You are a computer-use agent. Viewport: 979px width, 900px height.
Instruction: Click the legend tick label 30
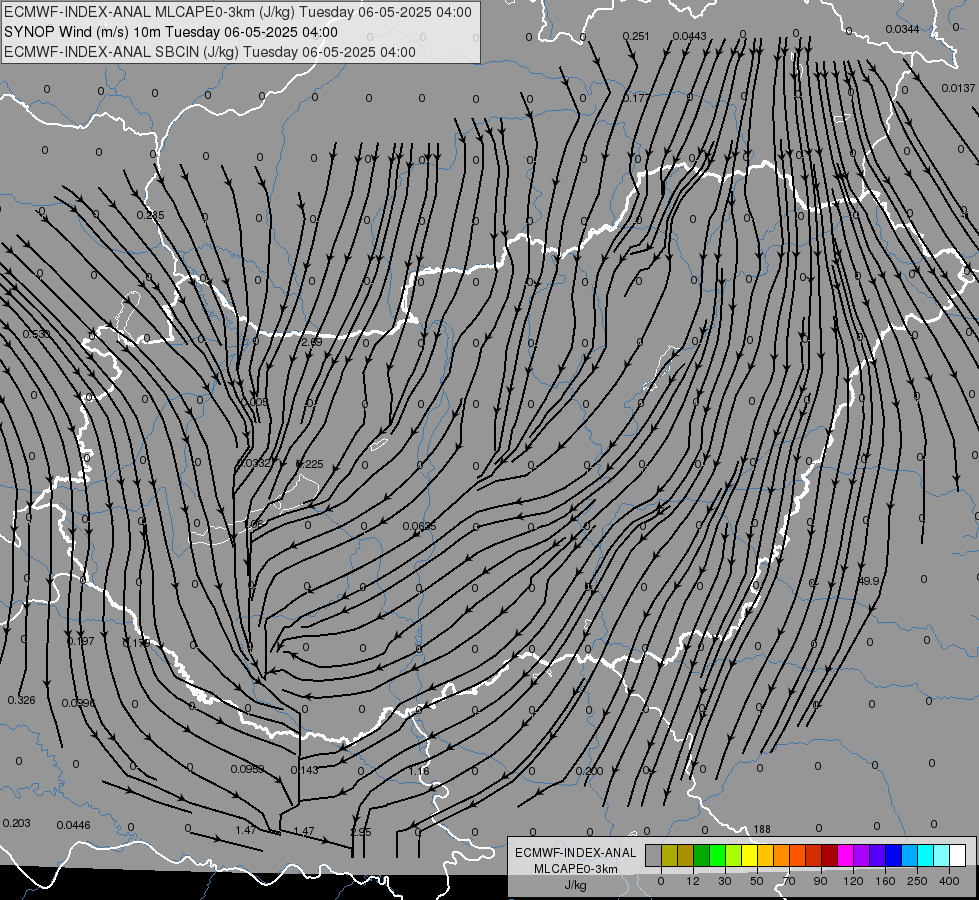(725, 881)
